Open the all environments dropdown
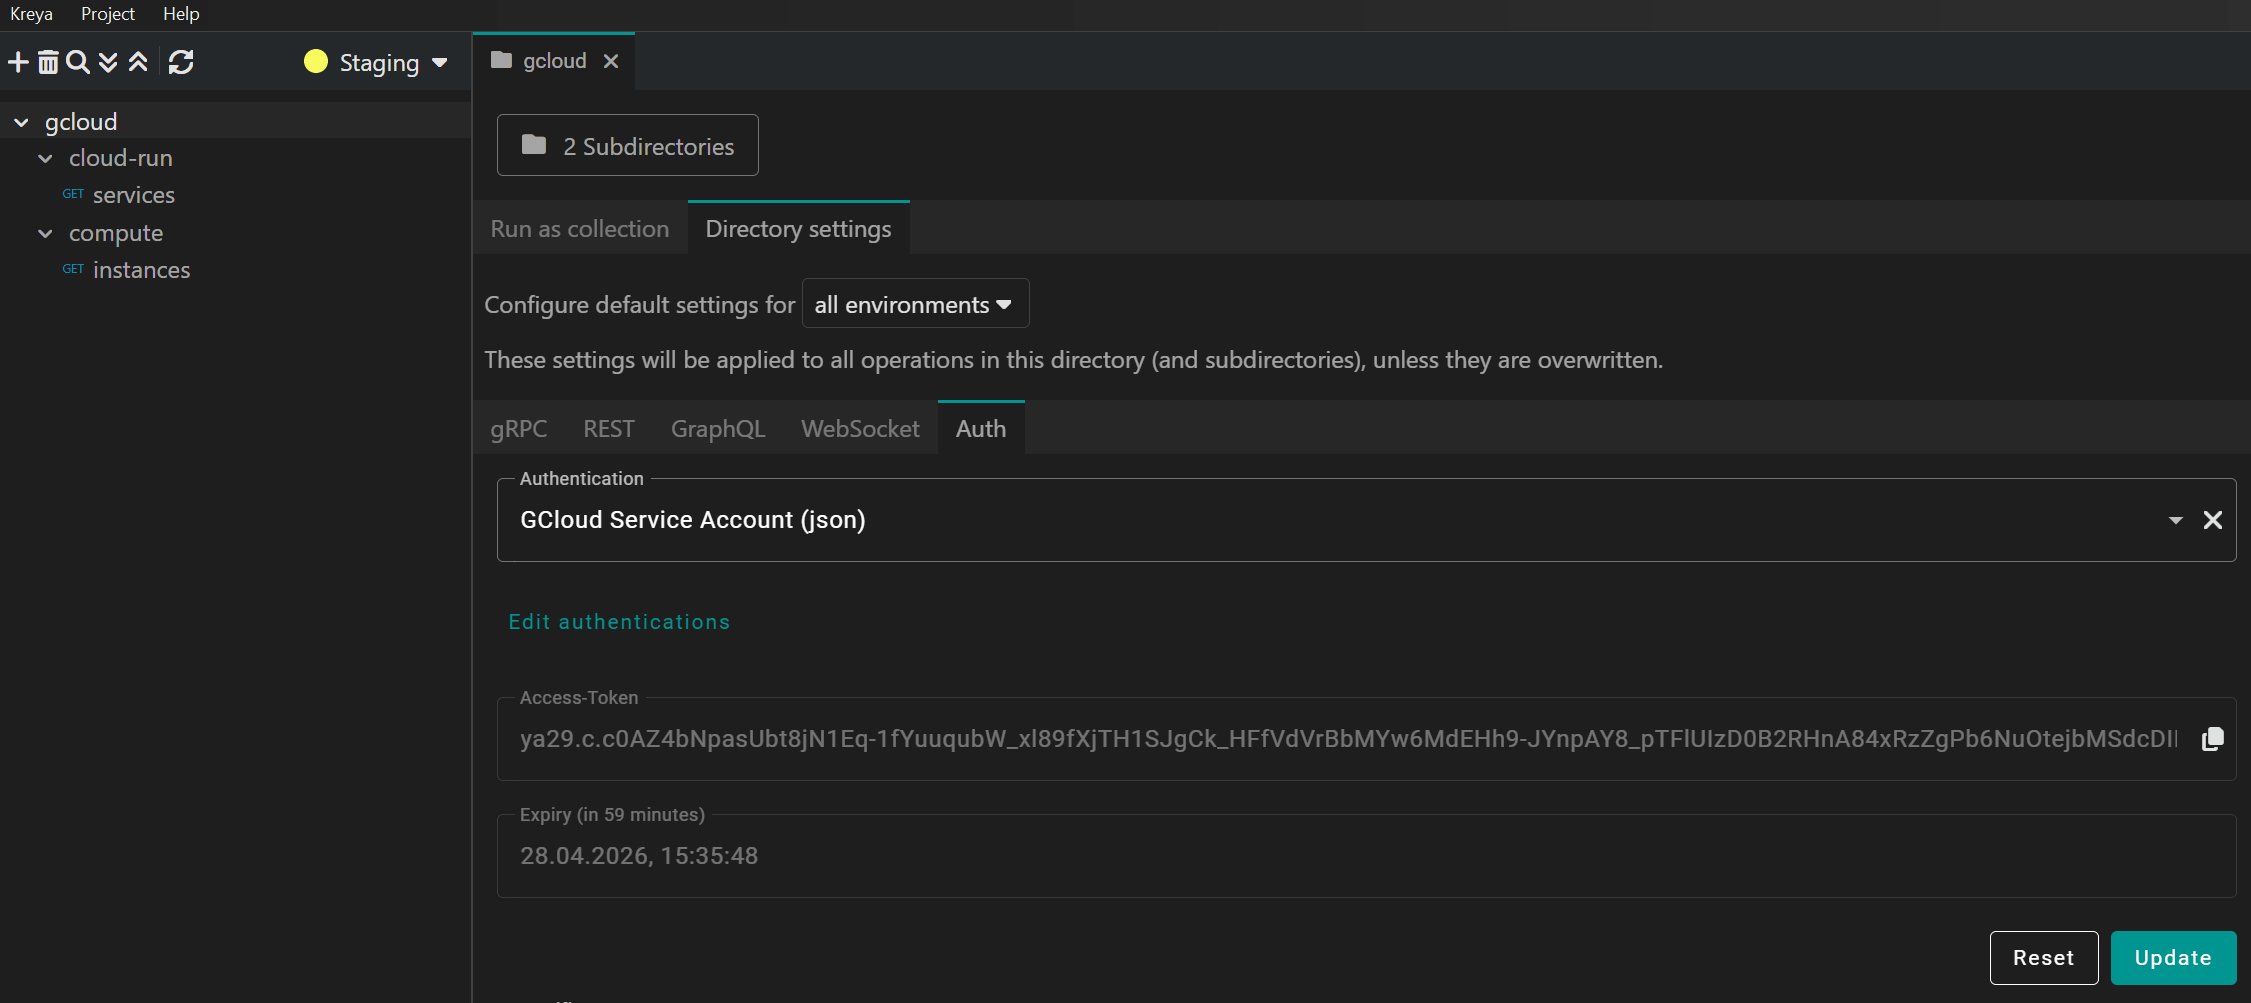The image size is (2251, 1003). click(914, 304)
